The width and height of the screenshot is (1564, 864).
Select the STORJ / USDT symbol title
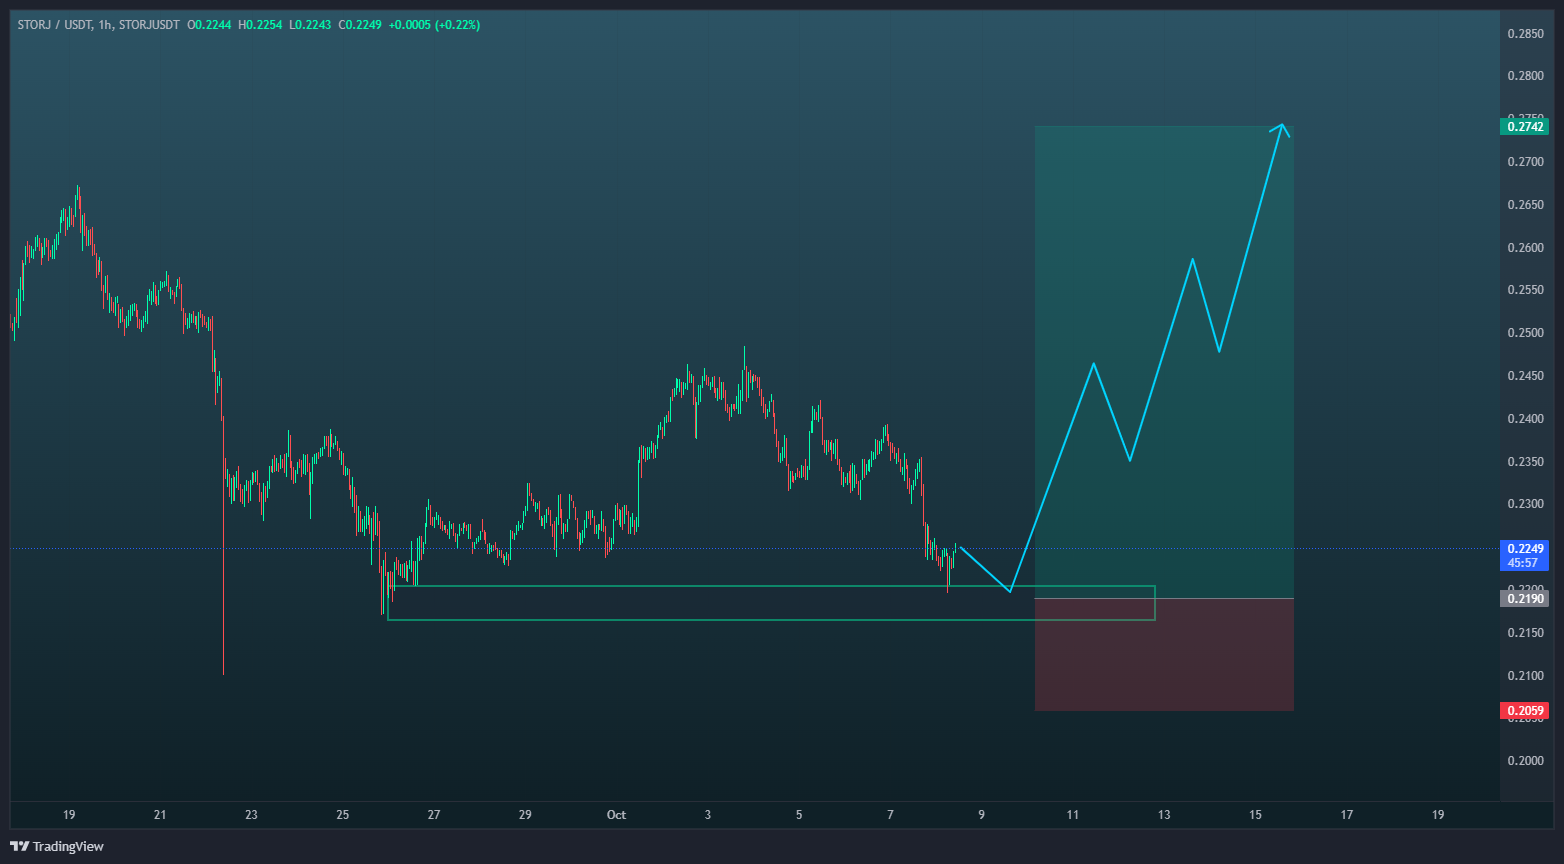click(x=51, y=25)
